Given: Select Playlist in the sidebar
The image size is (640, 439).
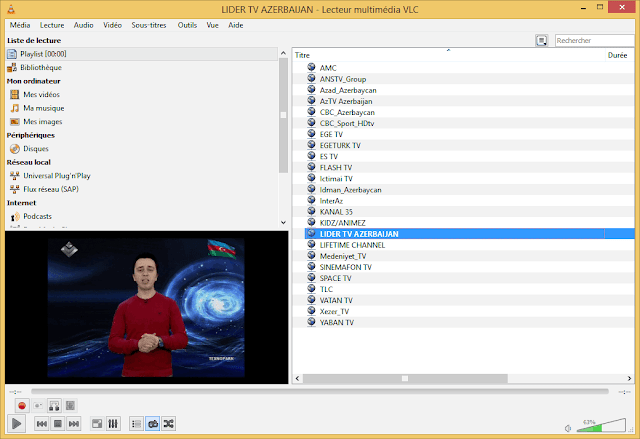Looking at the screenshot, I should coord(142,54).
